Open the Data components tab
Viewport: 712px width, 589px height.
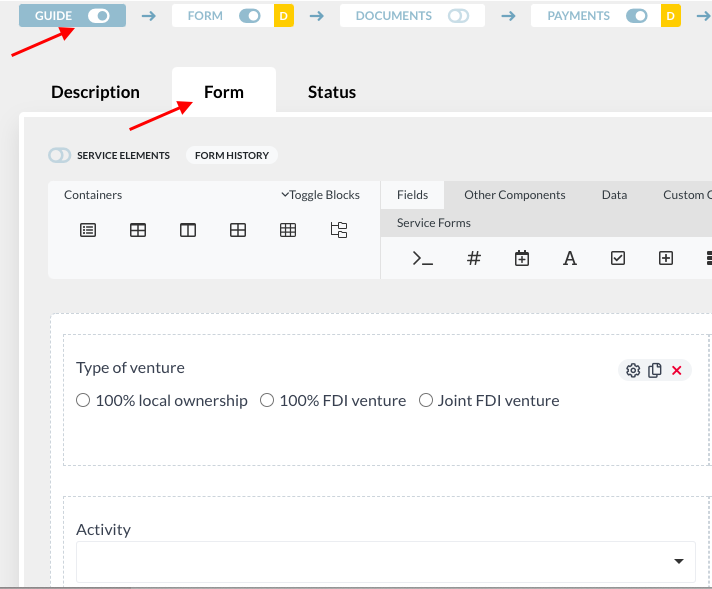click(x=614, y=195)
